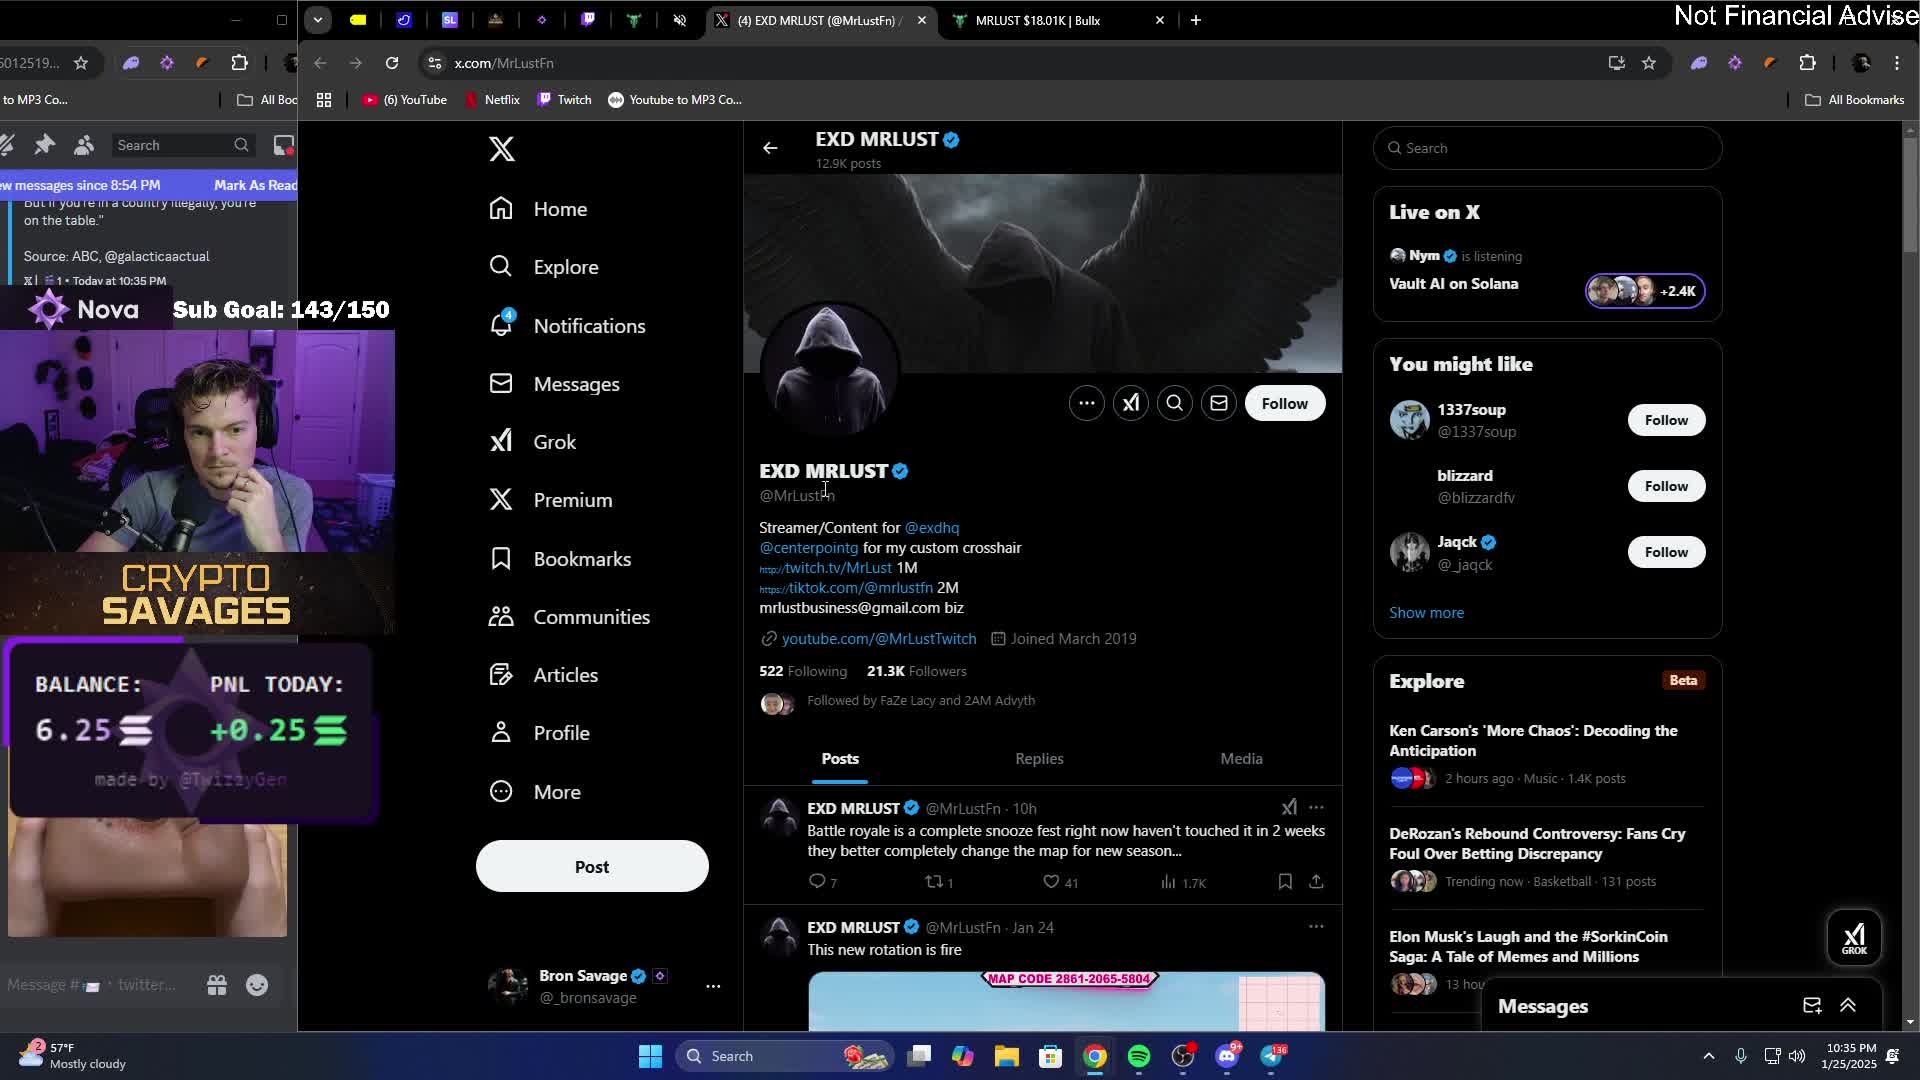Open Home in X sidebar
This screenshot has width=1920, height=1080.
[x=538, y=209]
